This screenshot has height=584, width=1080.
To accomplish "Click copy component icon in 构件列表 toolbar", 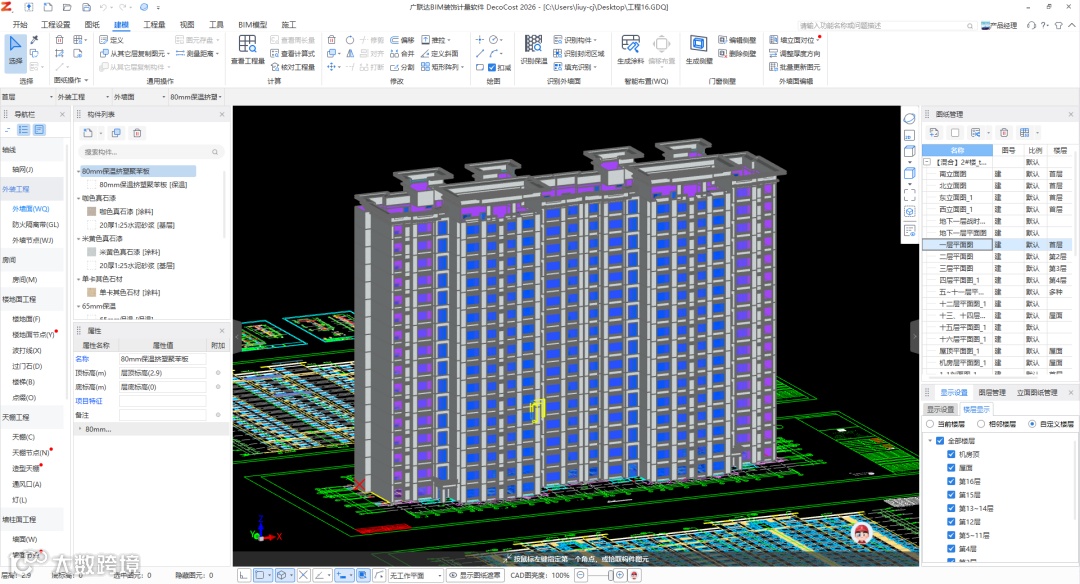I will (116, 133).
